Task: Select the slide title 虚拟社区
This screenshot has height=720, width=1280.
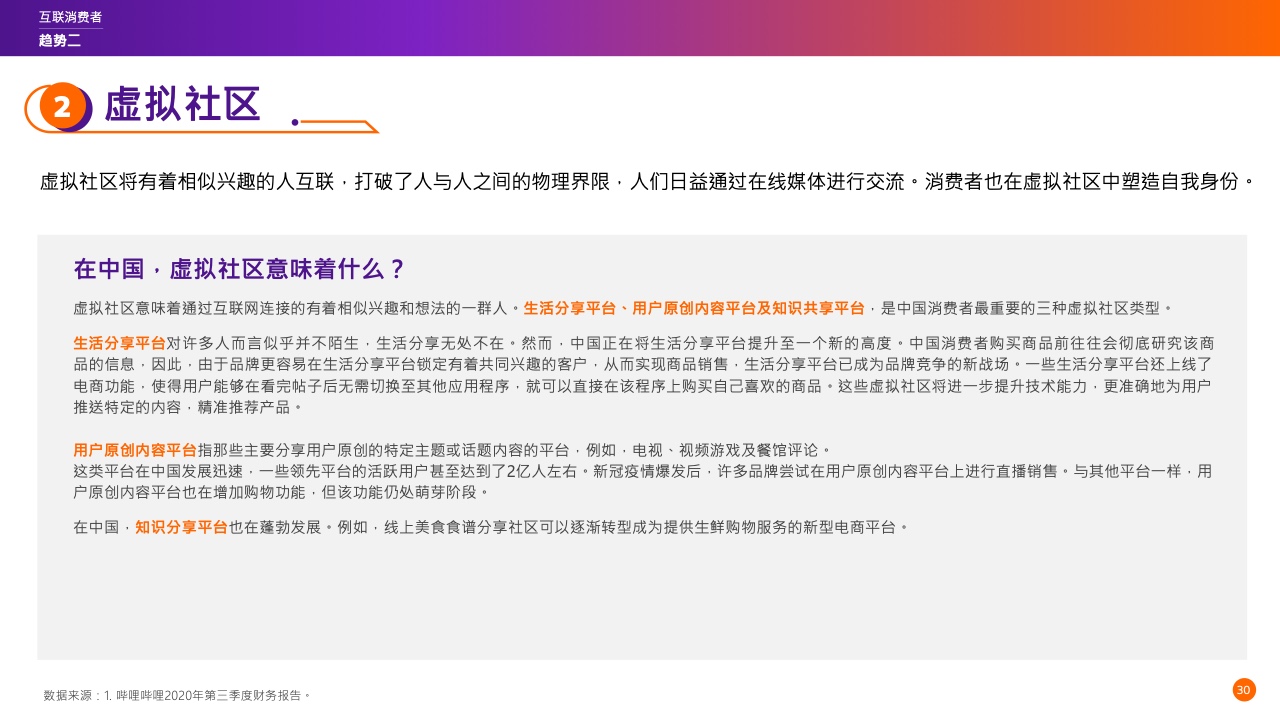Action: point(182,105)
